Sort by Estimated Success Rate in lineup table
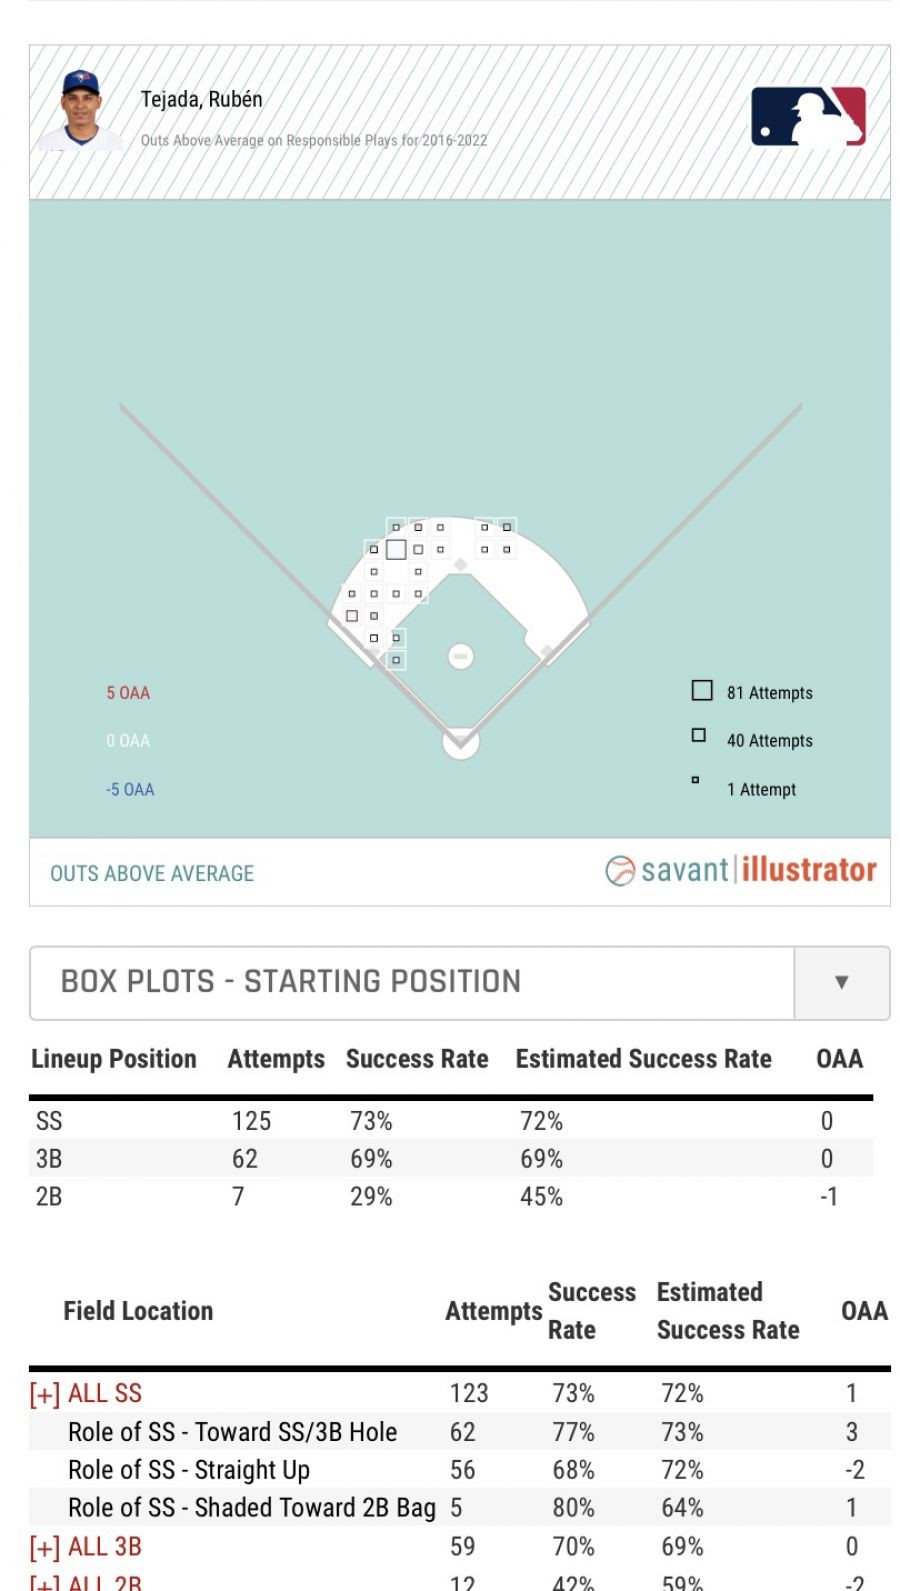Viewport: 900px width, 1591px height. tap(643, 1059)
